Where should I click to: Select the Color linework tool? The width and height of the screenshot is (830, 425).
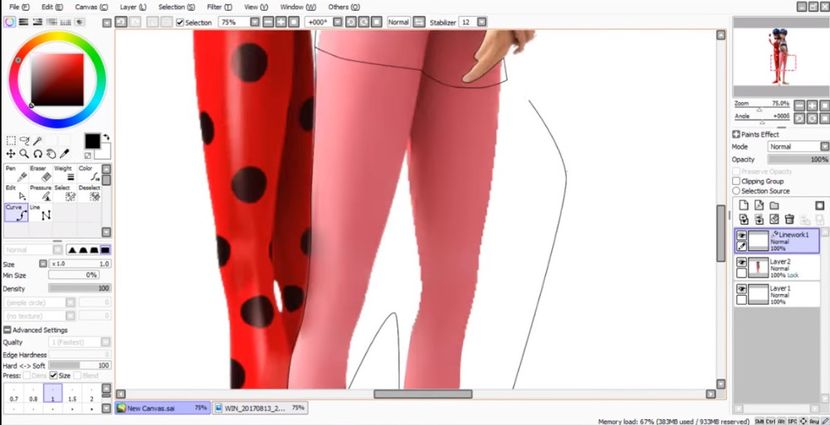[x=89, y=174]
